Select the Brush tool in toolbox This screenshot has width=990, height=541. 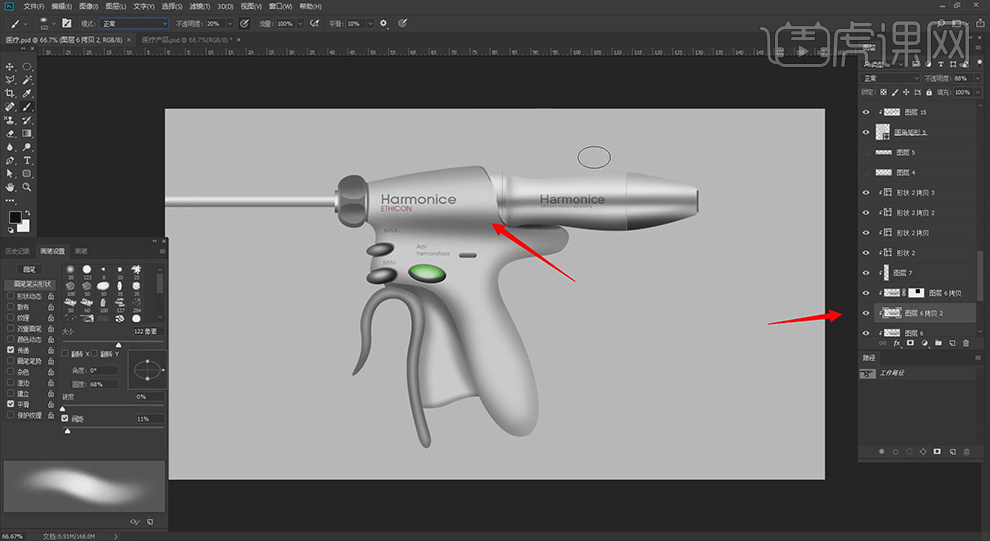[27, 107]
